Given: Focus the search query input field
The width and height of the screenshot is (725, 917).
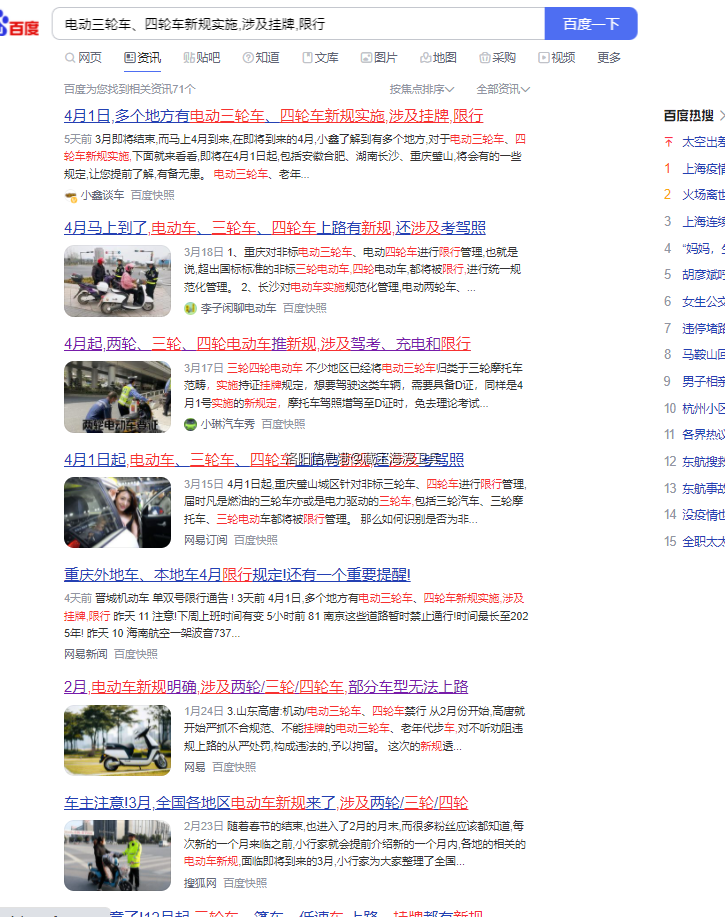Looking at the screenshot, I should (x=298, y=24).
